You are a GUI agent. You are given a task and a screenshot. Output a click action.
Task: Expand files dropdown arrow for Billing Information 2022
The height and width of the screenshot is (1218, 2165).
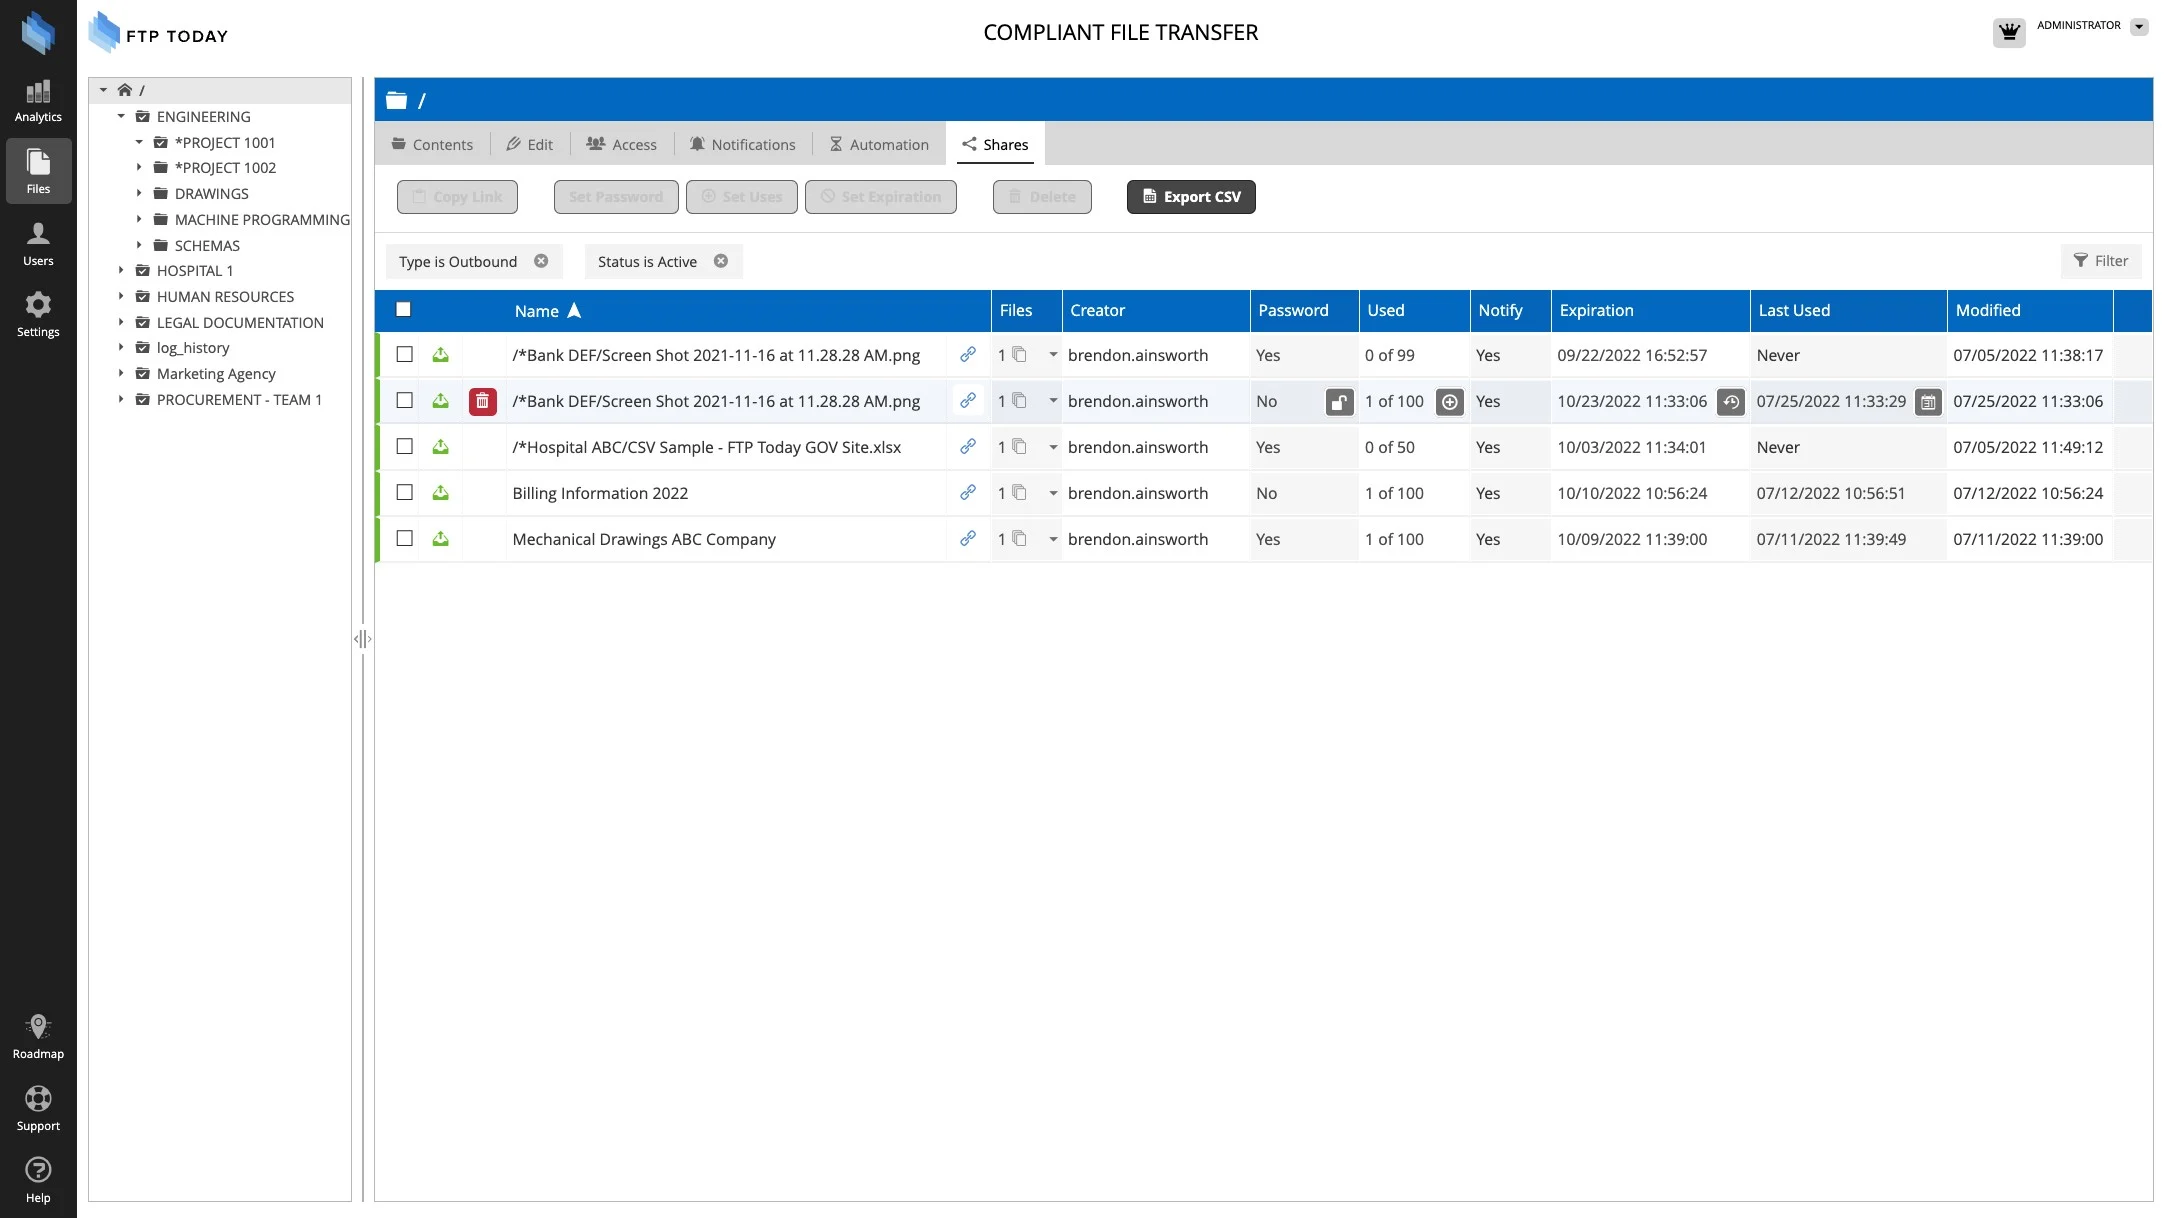pyautogui.click(x=1053, y=494)
